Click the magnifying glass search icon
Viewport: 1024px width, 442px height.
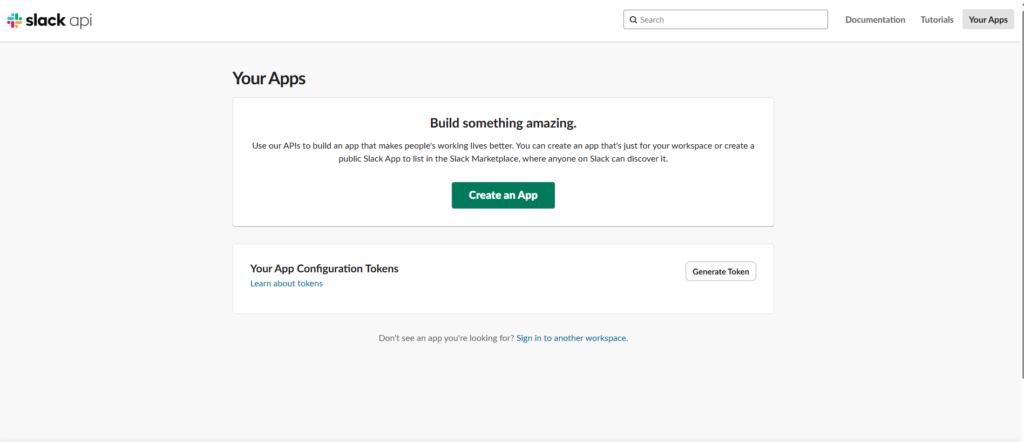click(634, 20)
